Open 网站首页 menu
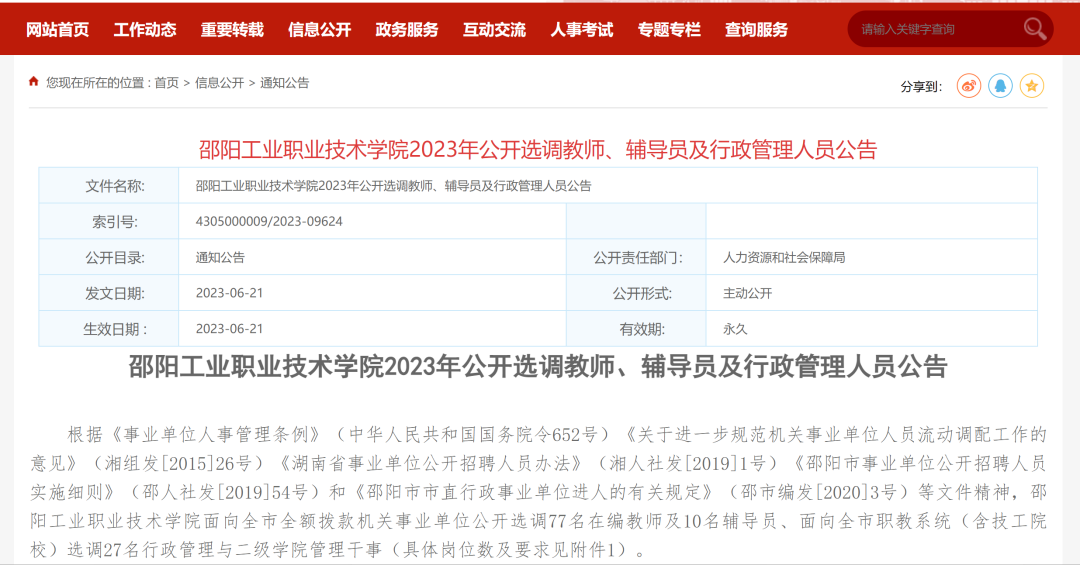The image size is (1080, 565). coord(58,30)
